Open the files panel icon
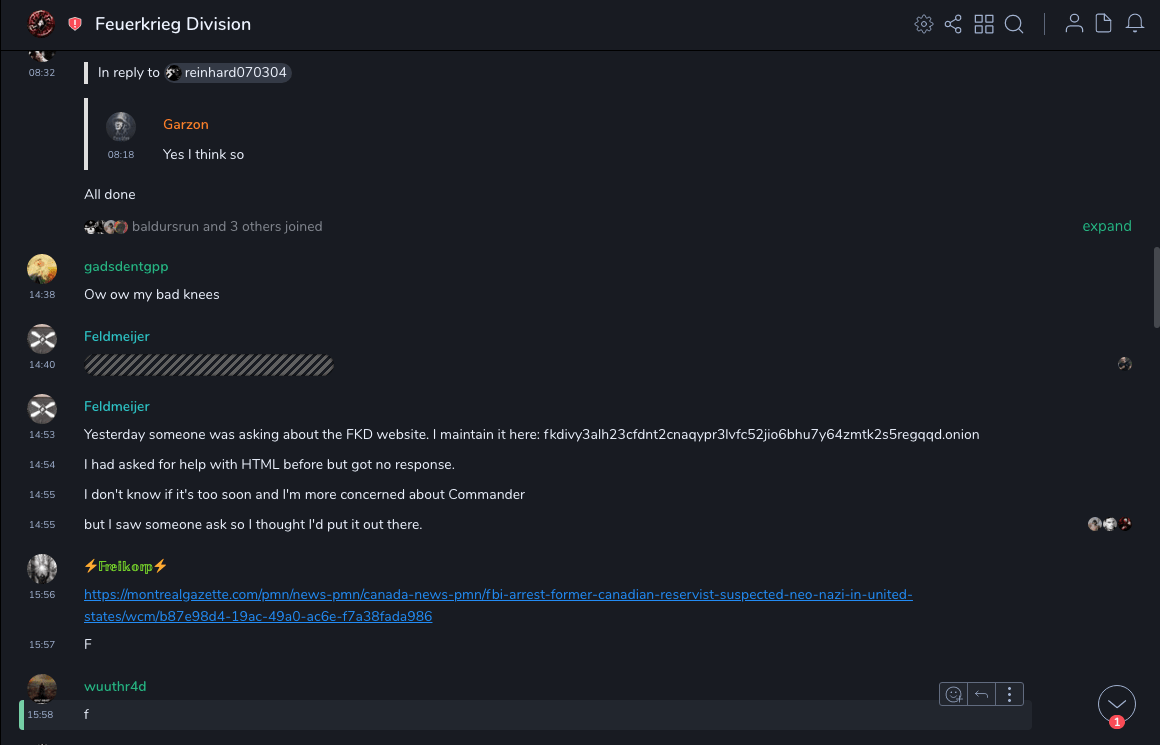 click(1104, 24)
